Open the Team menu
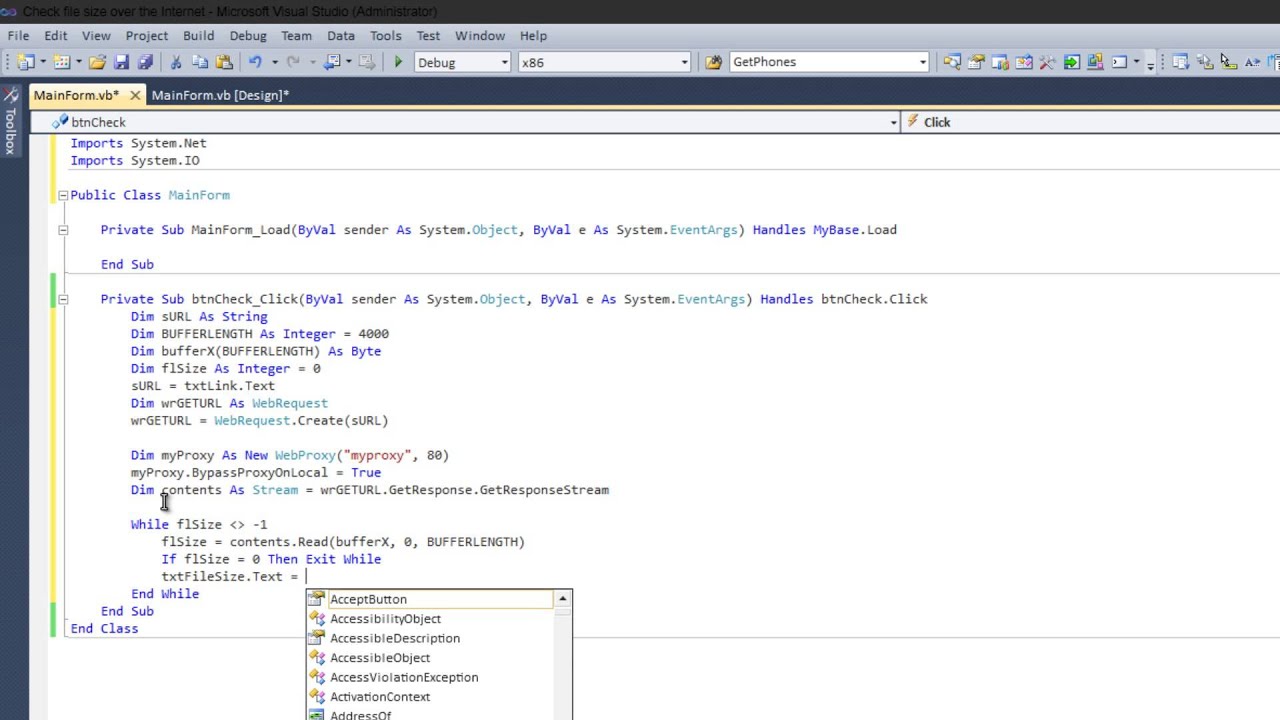The width and height of the screenshot is (1280, 720). [296, 35]
